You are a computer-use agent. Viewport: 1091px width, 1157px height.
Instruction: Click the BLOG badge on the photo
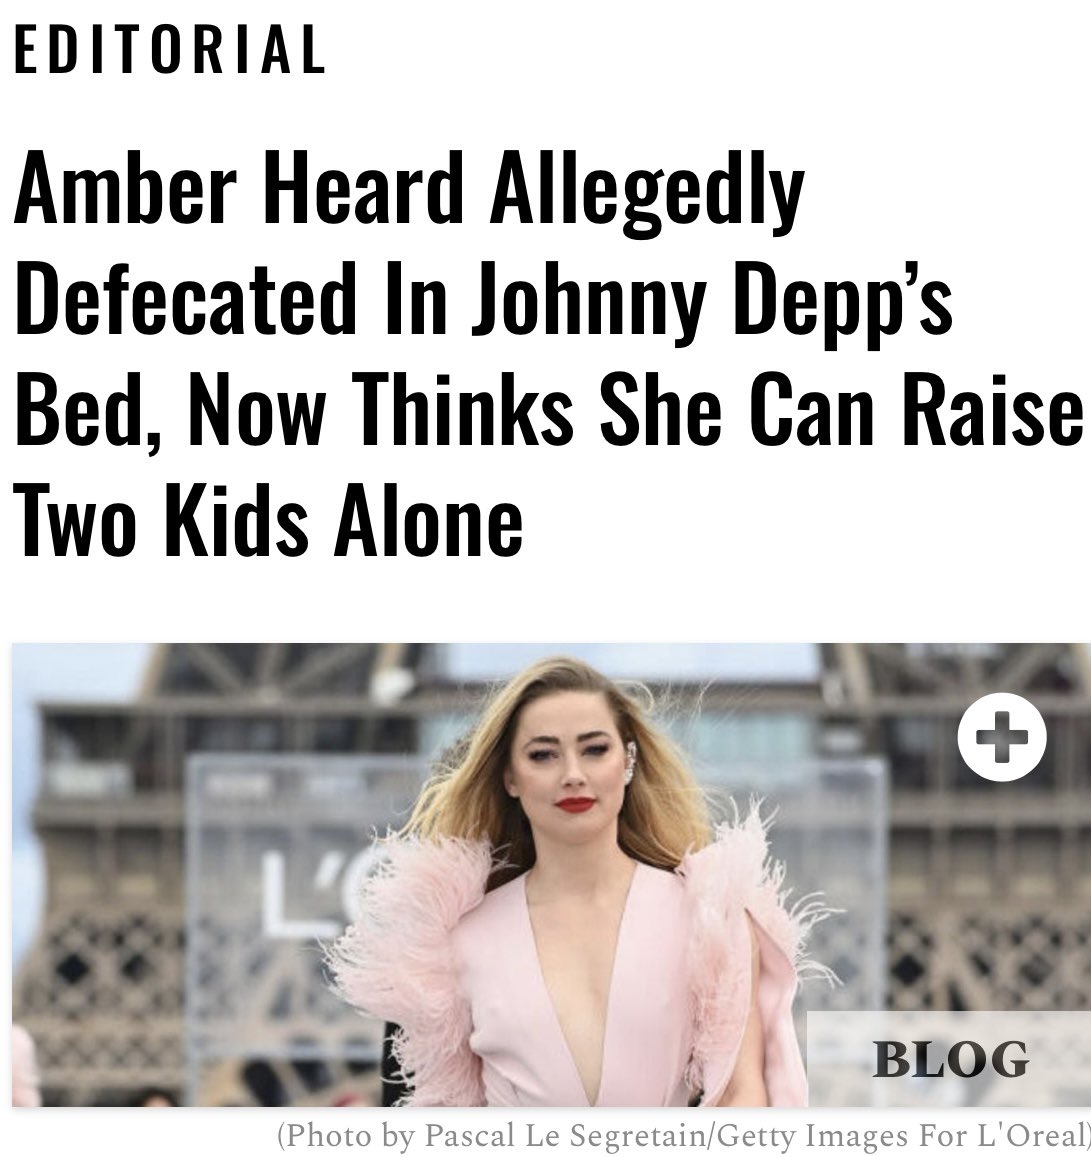(949, 1059)
